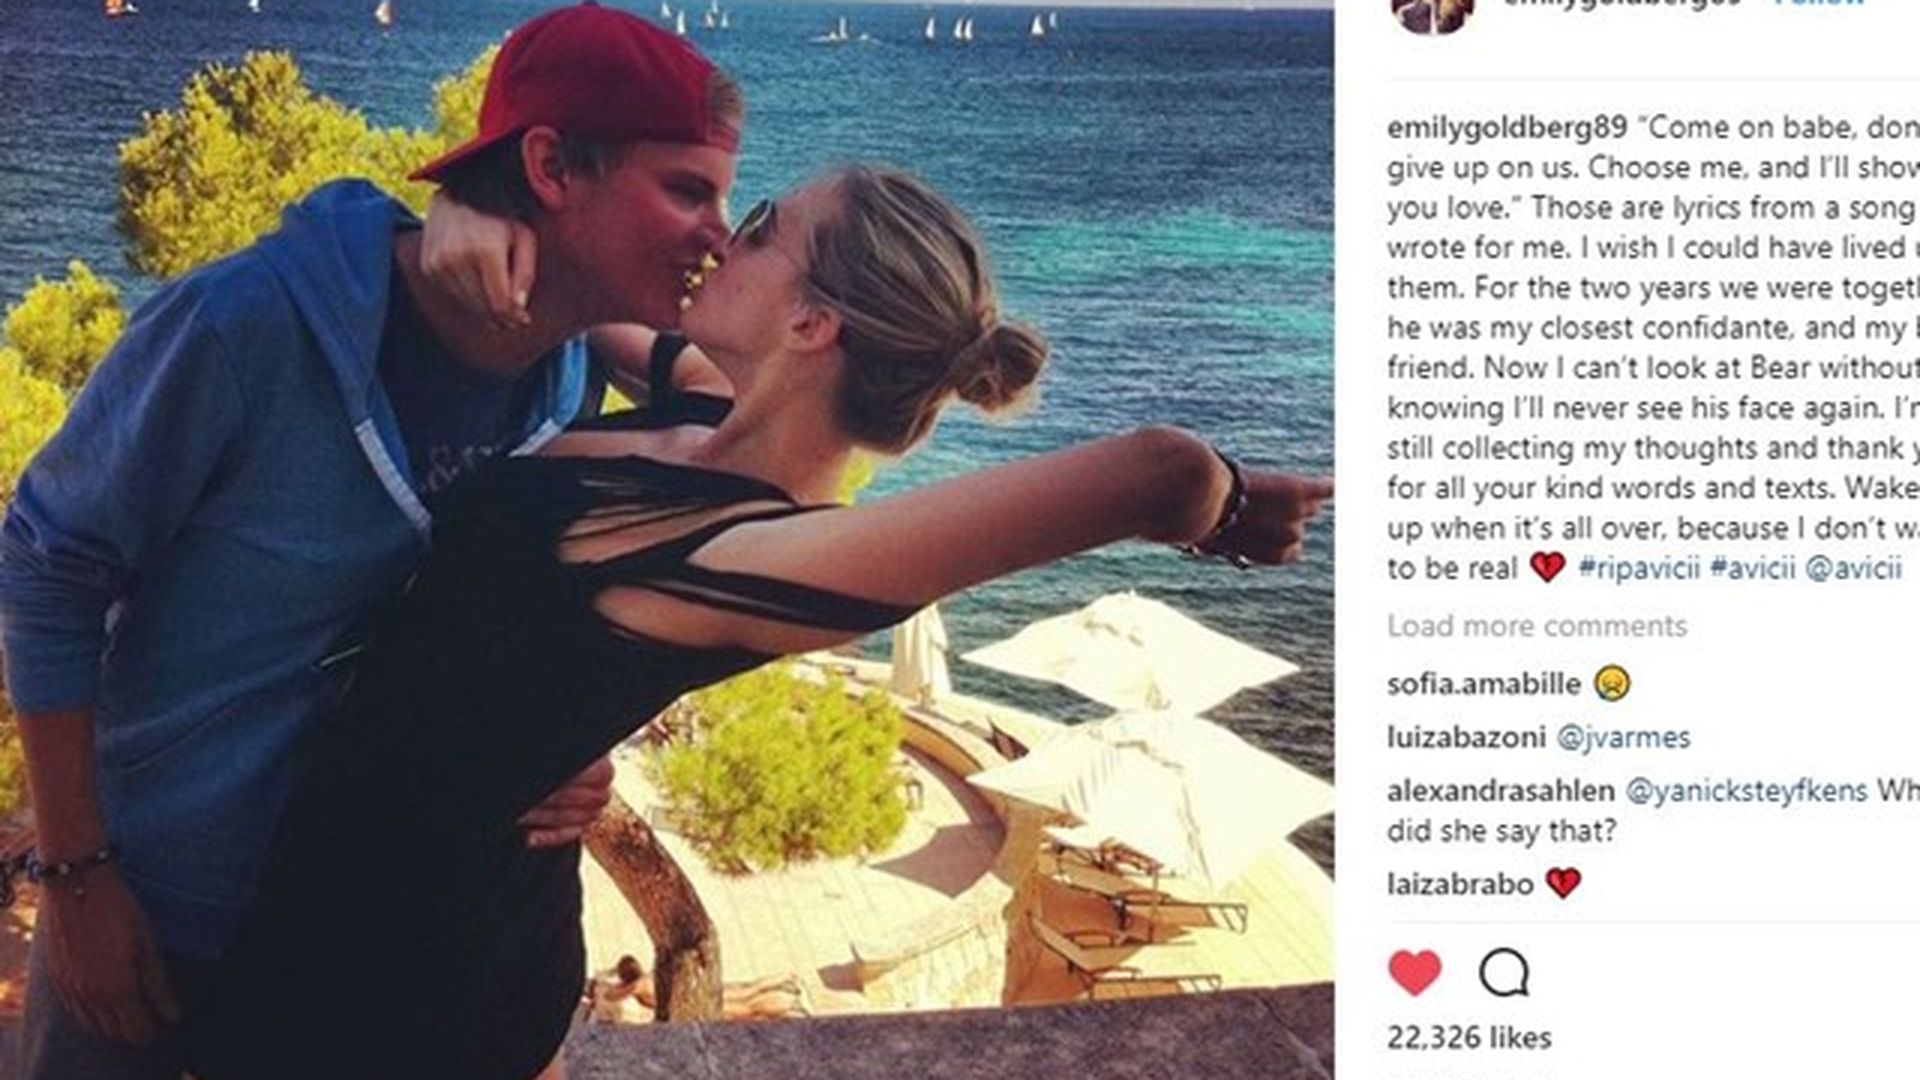
Task: Click the broken heart emoji in caption
Action: coord(1547,568)
